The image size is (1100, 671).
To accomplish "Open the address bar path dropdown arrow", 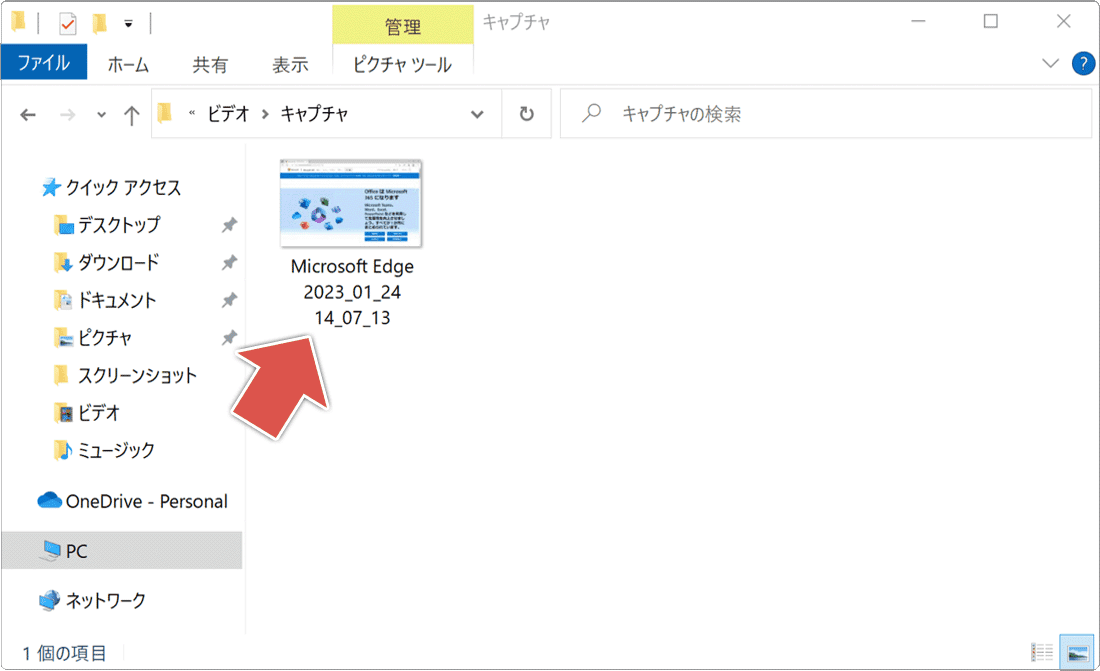I will (x=478, y=113).
